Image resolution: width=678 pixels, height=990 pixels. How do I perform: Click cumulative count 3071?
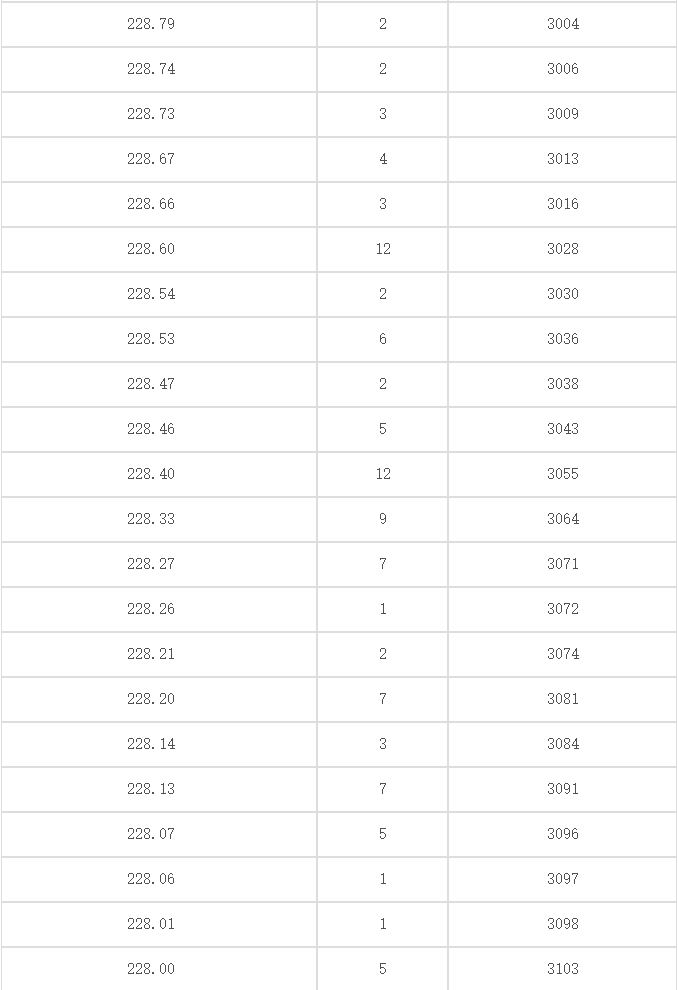point(562,564)
